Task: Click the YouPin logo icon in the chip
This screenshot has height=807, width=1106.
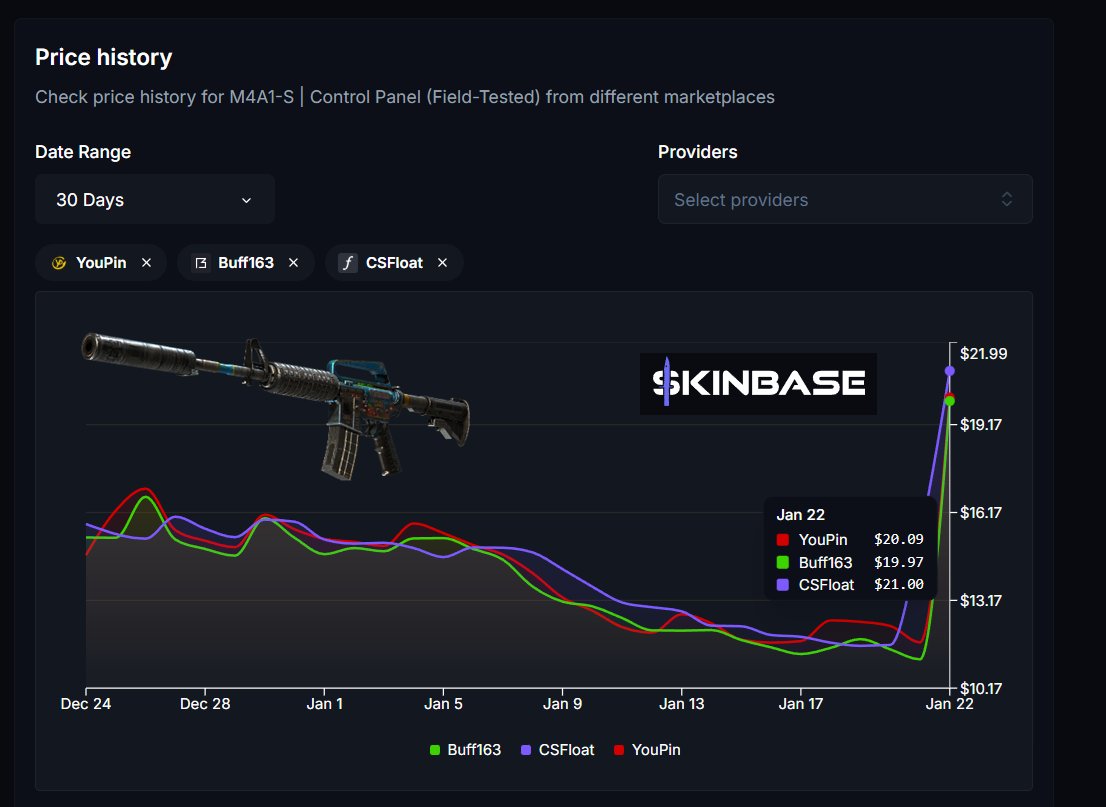Action: pyautogui.click(x=59, y=263)
